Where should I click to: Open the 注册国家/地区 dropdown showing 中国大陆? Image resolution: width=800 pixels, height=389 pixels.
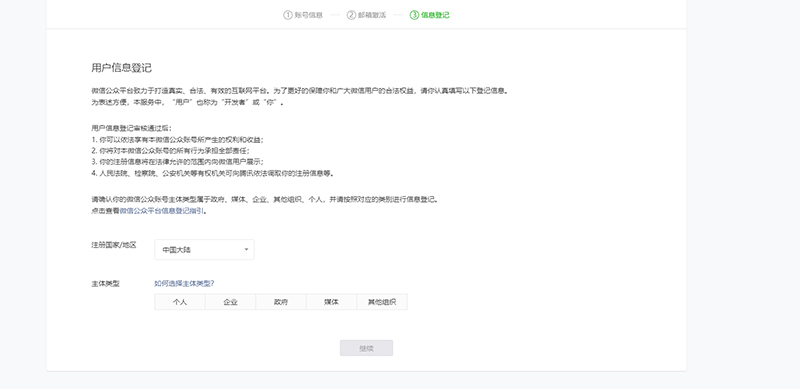(x=204, y=250)
